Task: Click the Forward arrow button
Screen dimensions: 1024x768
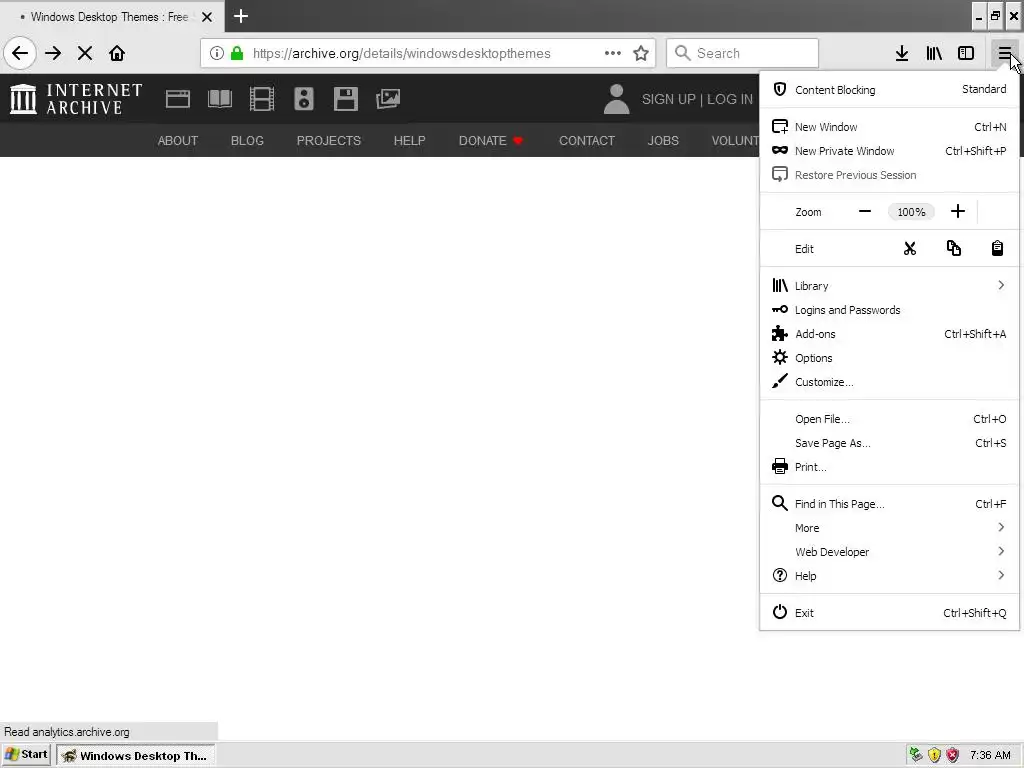Action: click(x=53, y=53)
